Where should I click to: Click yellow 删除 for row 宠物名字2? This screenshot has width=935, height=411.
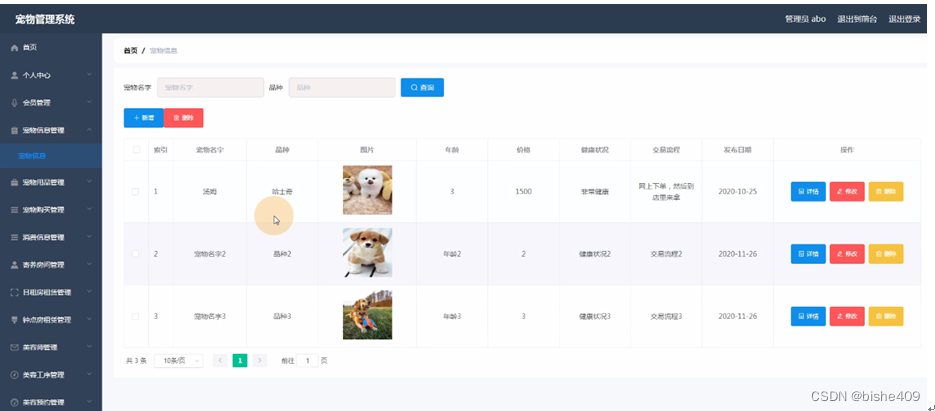886,254
